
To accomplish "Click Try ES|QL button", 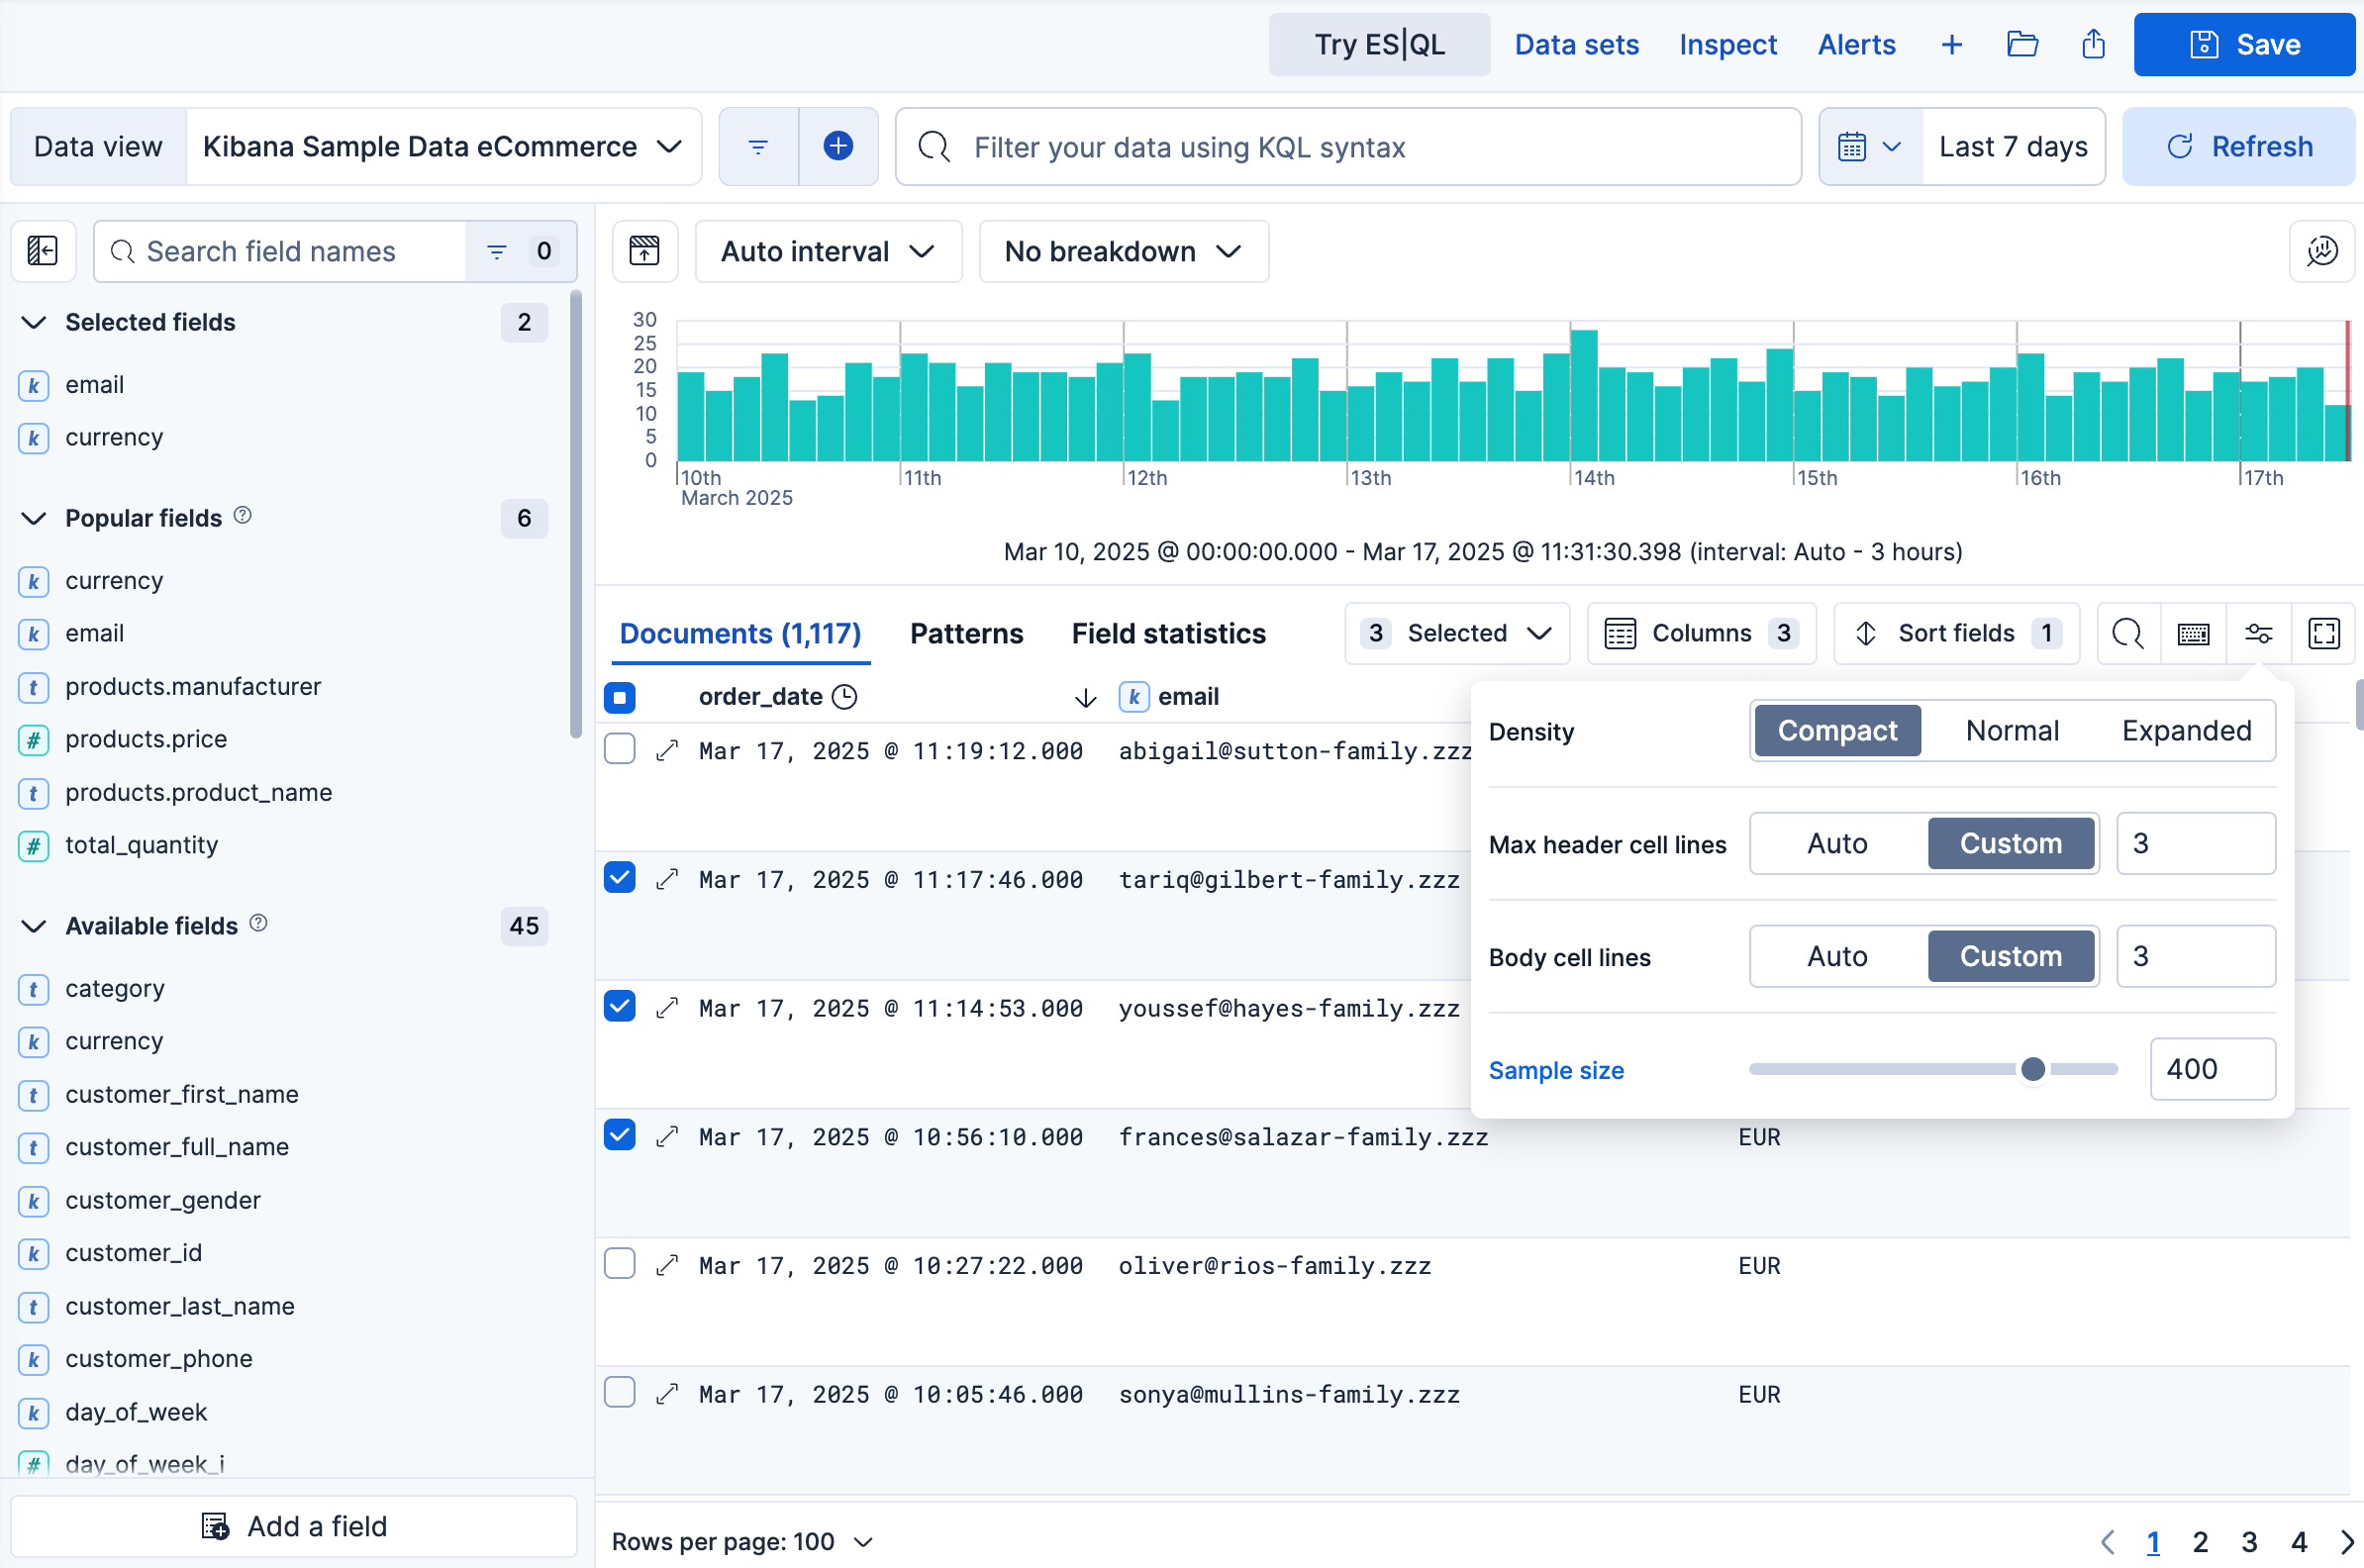I will pyautogui.click(x=1379, y=45).
